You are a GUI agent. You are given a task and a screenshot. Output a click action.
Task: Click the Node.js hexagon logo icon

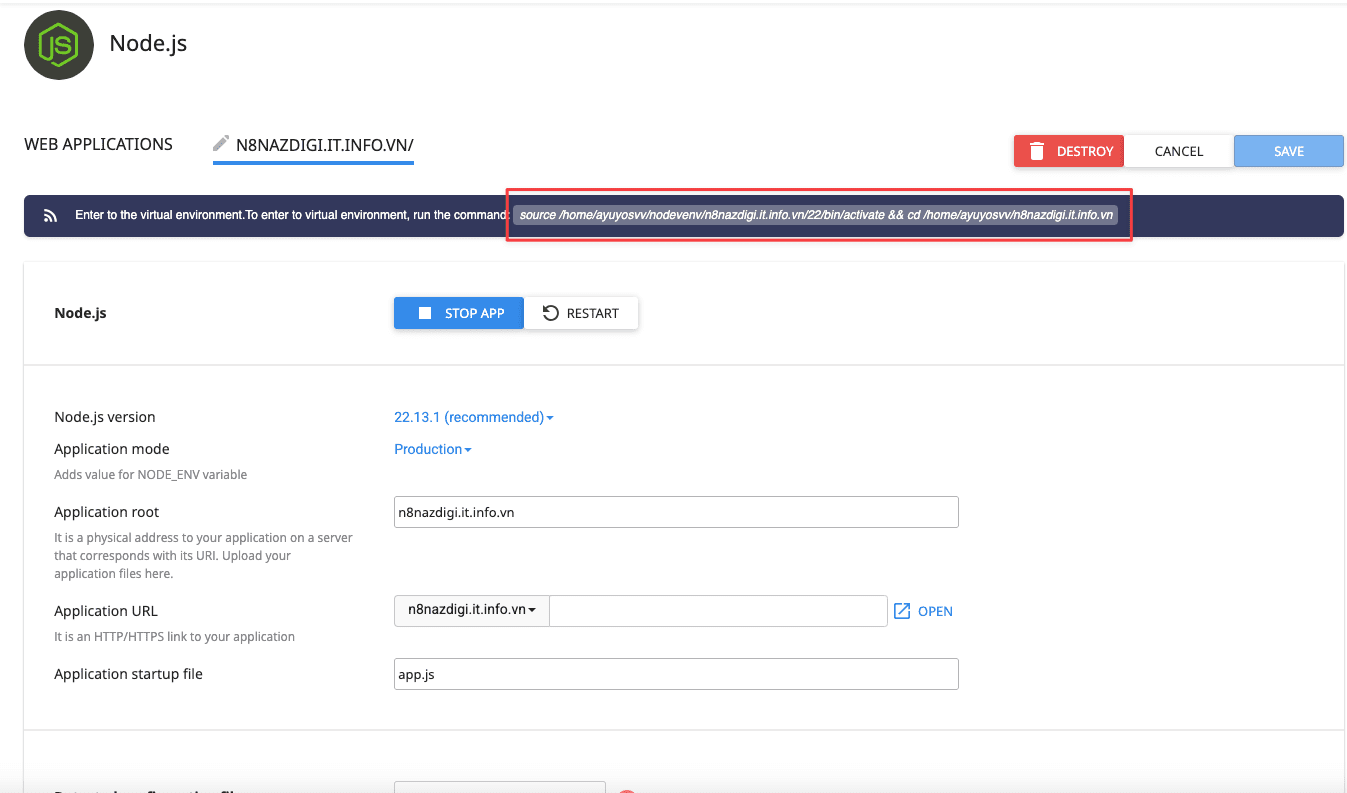click(58, 44)
